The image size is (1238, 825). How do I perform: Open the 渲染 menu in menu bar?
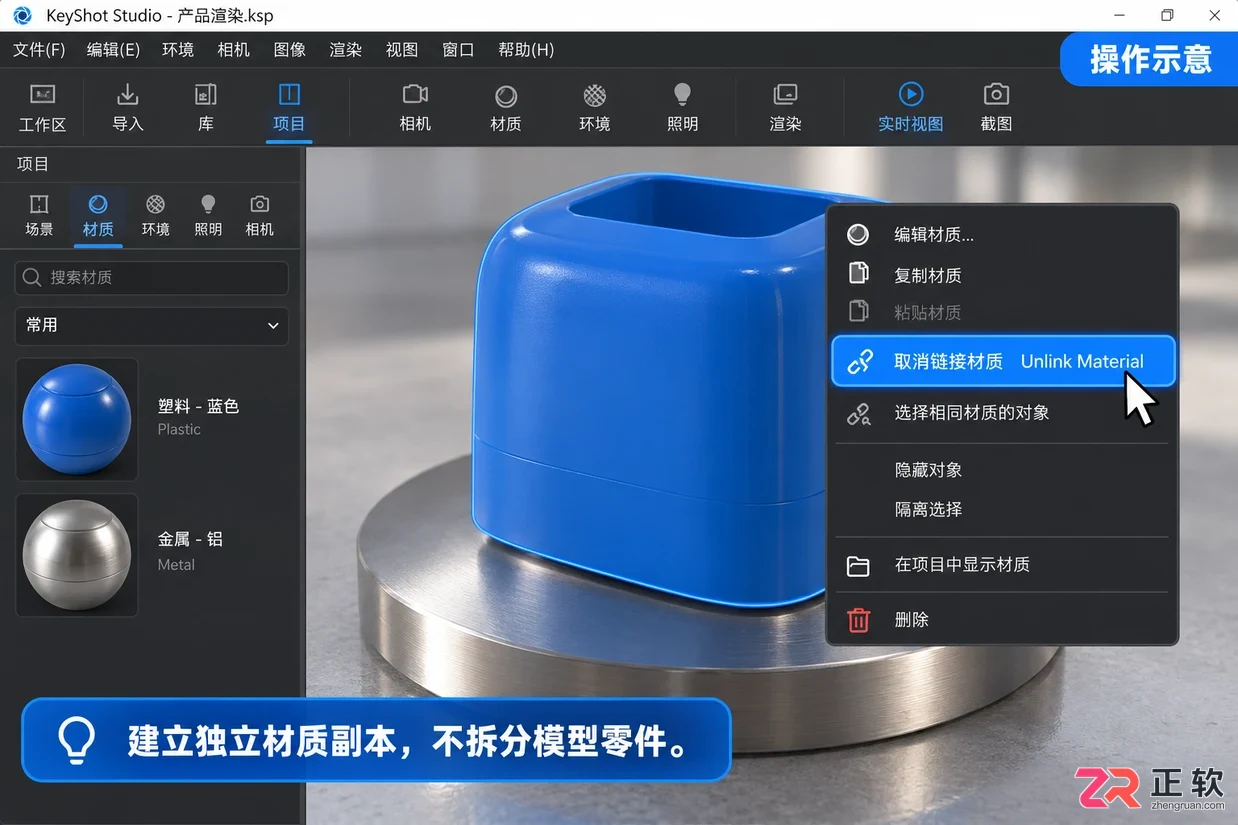[x=346, y=49]
